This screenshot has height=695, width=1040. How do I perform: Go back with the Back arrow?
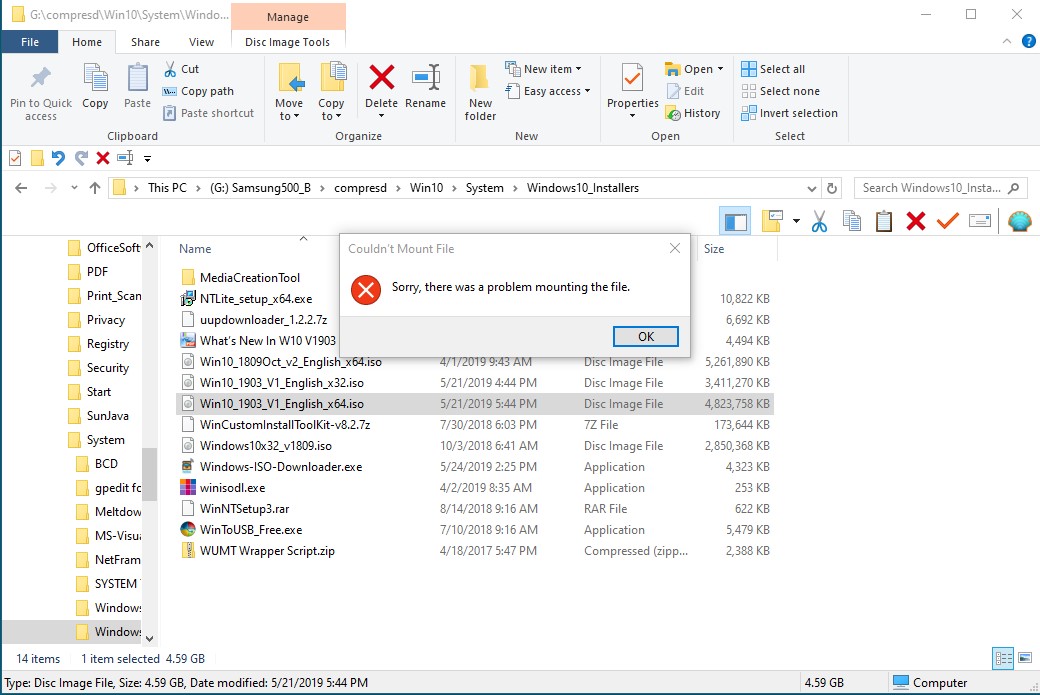(x=21, y=188)
